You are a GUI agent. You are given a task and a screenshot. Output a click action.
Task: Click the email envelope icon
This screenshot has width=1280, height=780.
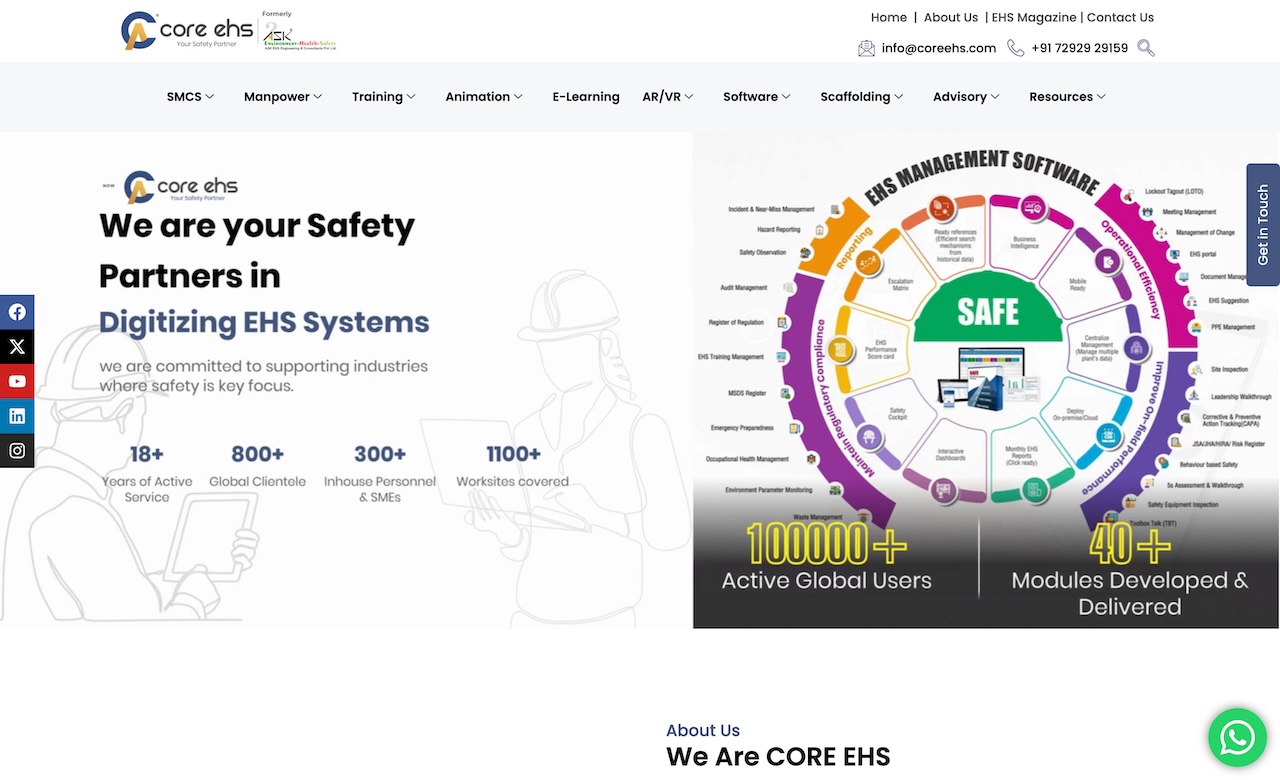coord(866,48)
